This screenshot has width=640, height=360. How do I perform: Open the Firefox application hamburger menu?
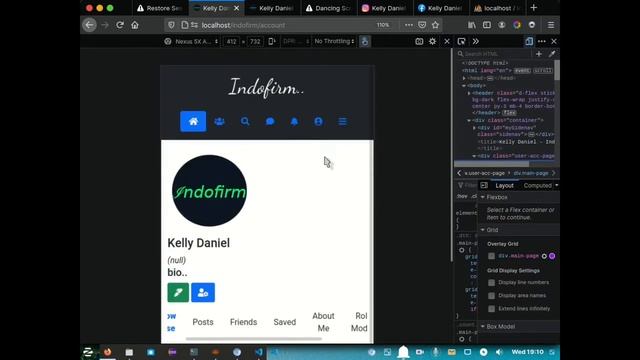point(551,25)
